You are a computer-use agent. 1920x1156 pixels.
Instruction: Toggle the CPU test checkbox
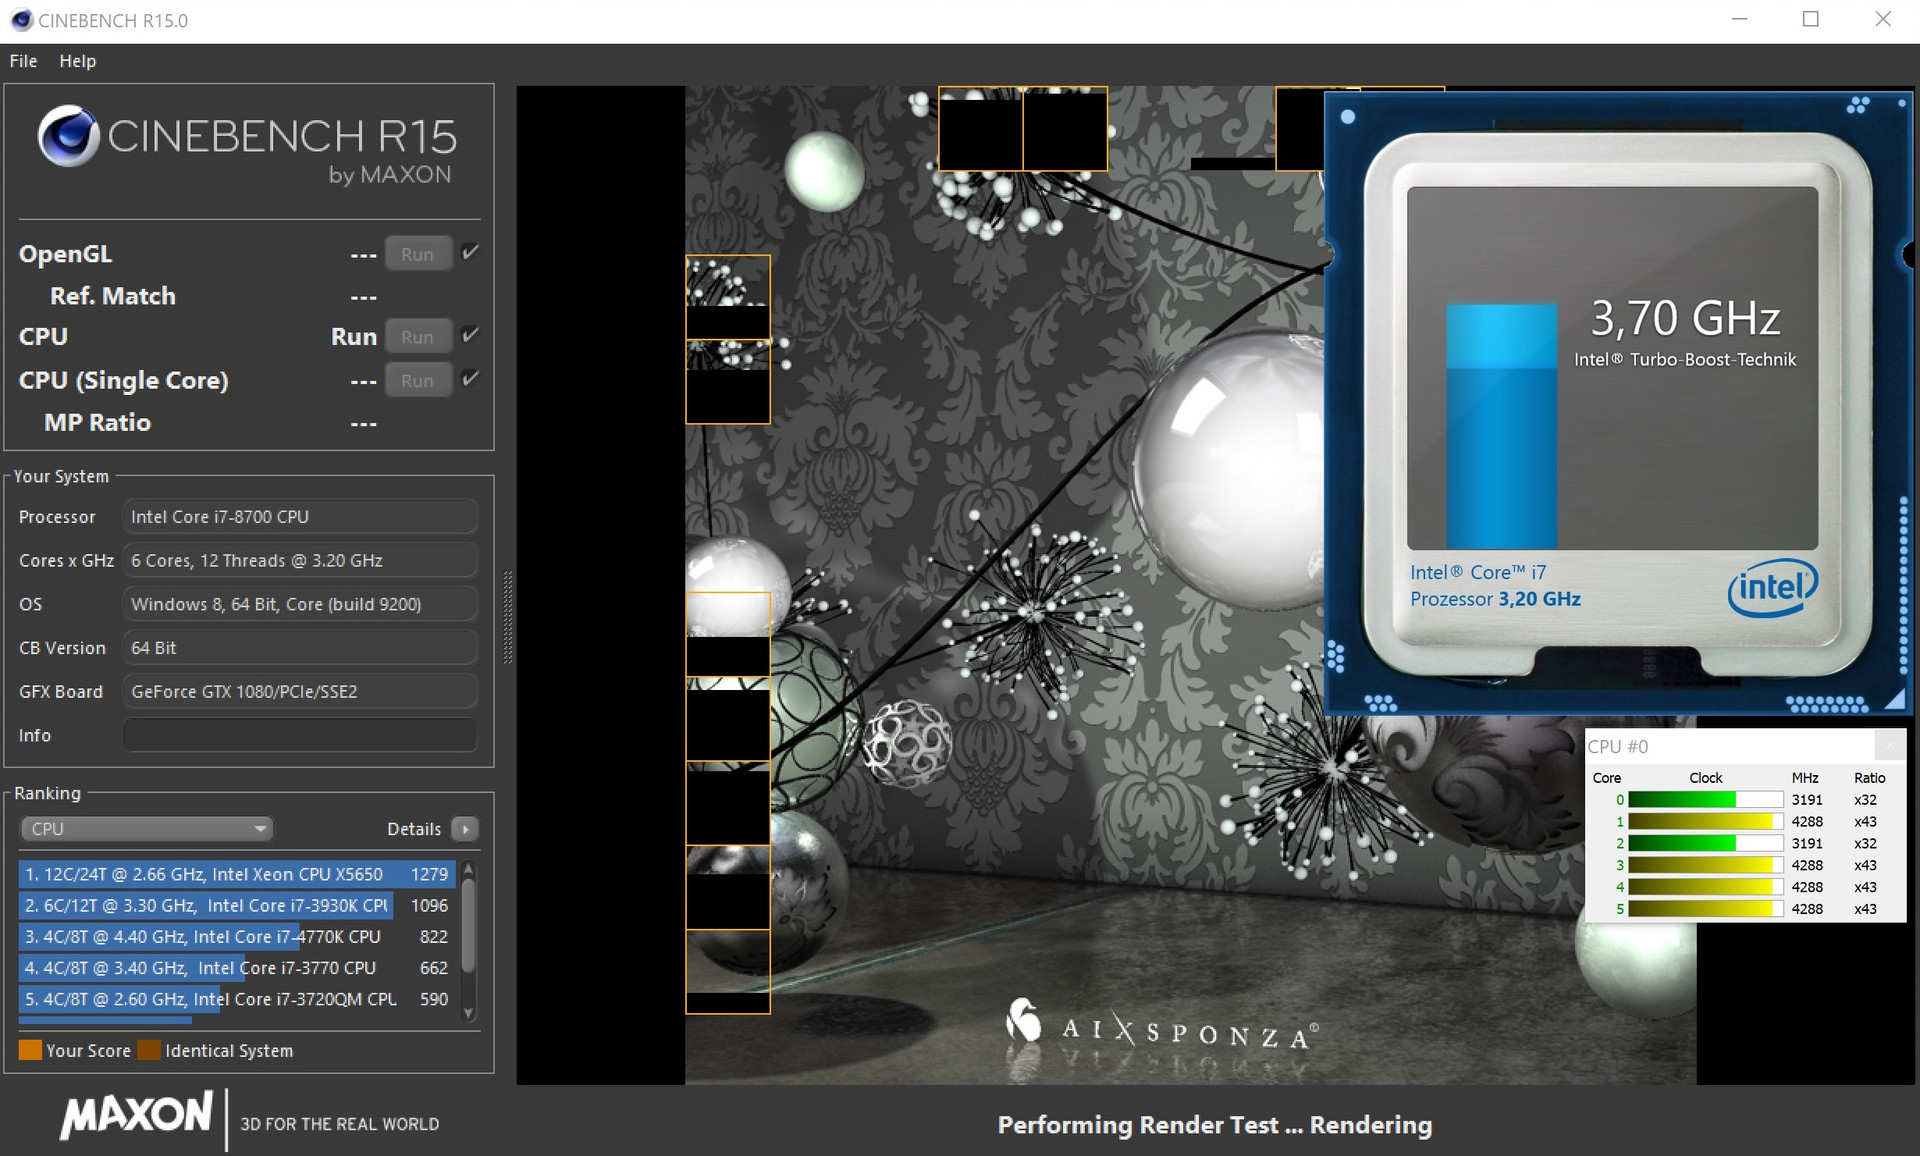point(470,335)
